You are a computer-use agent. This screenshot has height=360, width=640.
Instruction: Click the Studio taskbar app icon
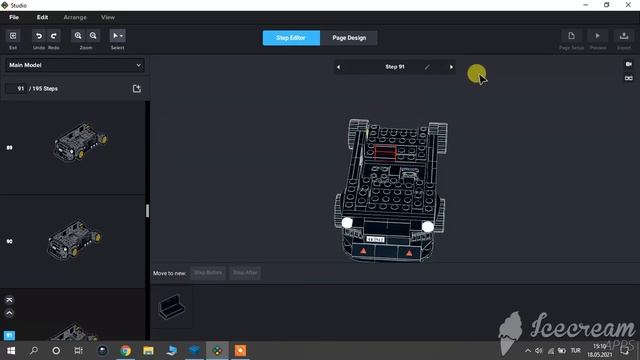(217, 351)
